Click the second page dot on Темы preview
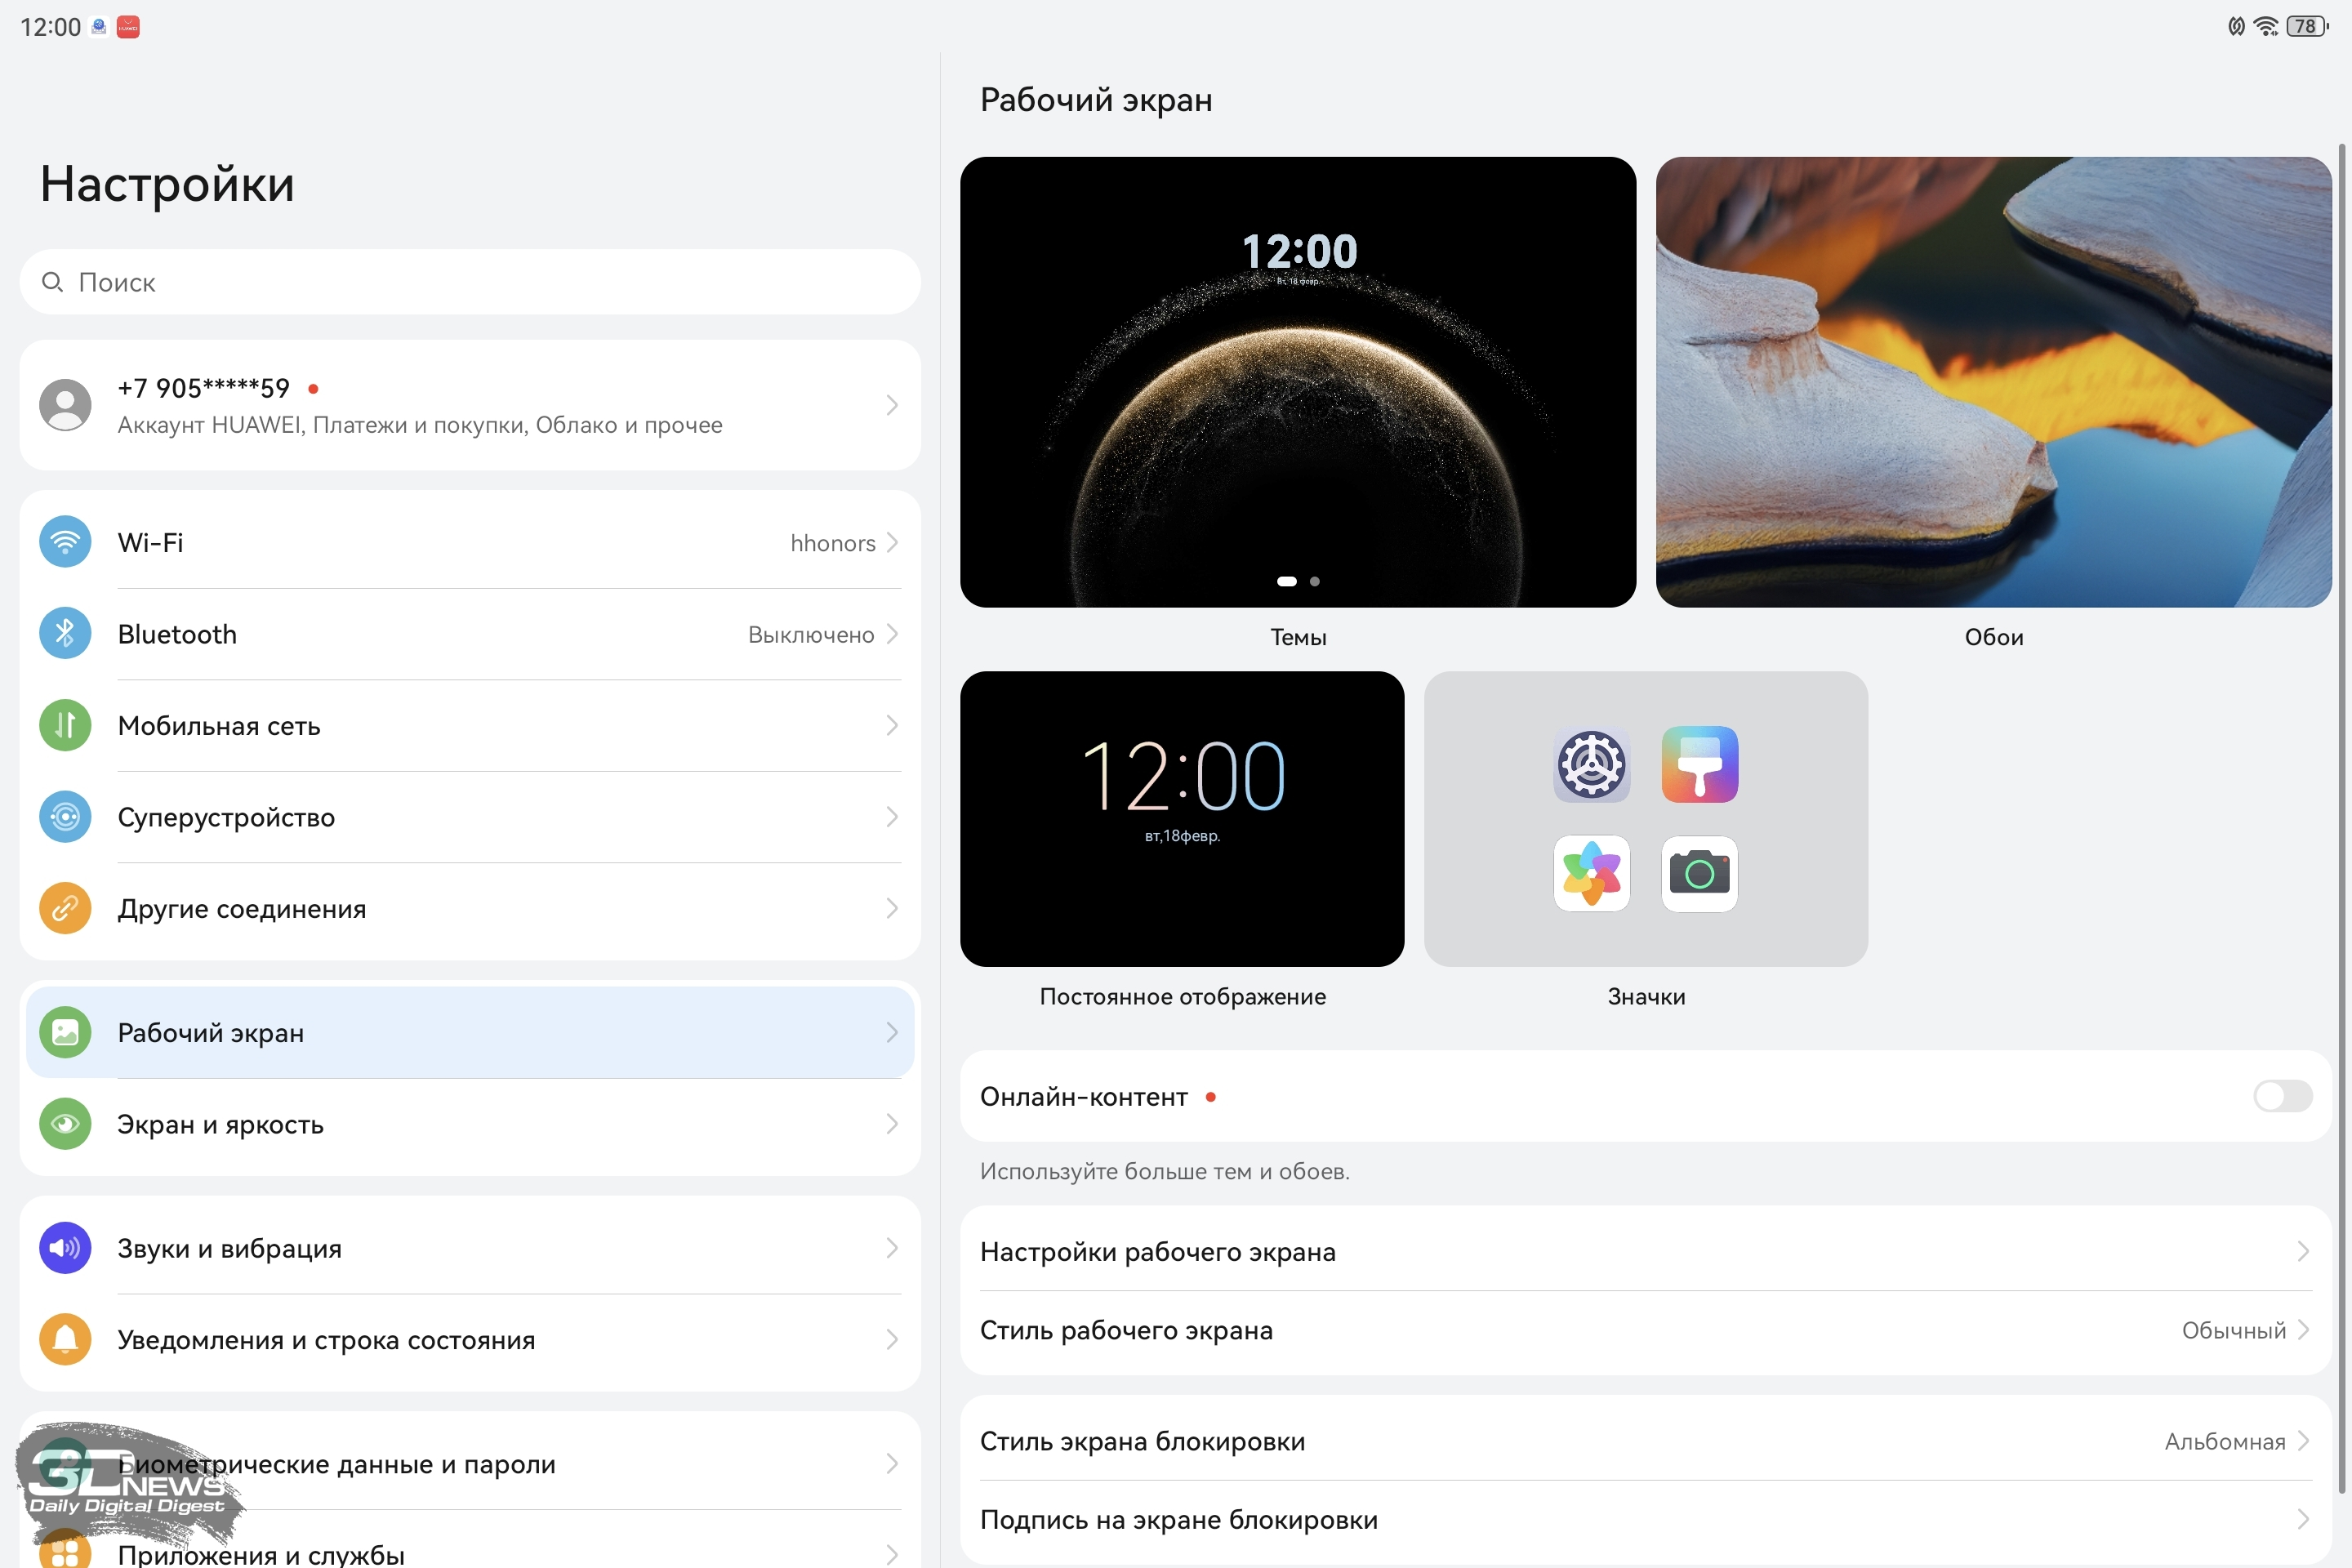Viewport: 2352px width, 1568px height. click(x=1315, y=581)
